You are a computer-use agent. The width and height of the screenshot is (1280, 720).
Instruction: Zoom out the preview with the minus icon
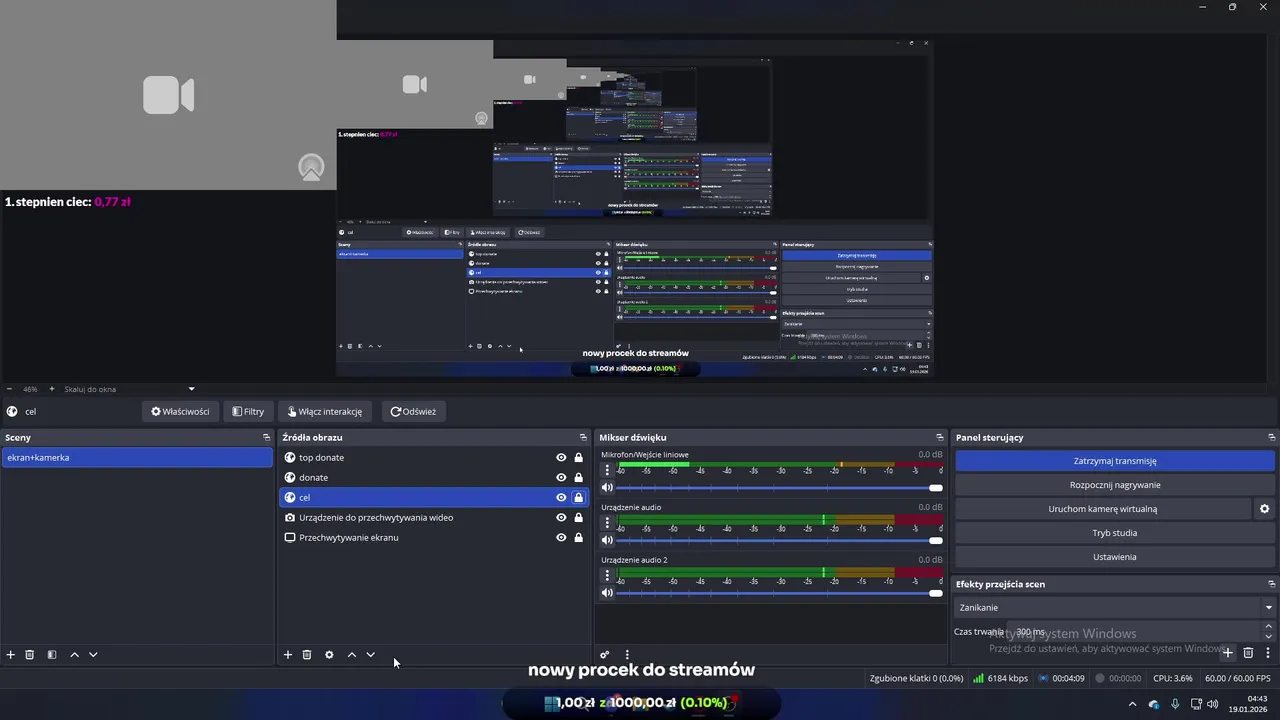(9, 389)
